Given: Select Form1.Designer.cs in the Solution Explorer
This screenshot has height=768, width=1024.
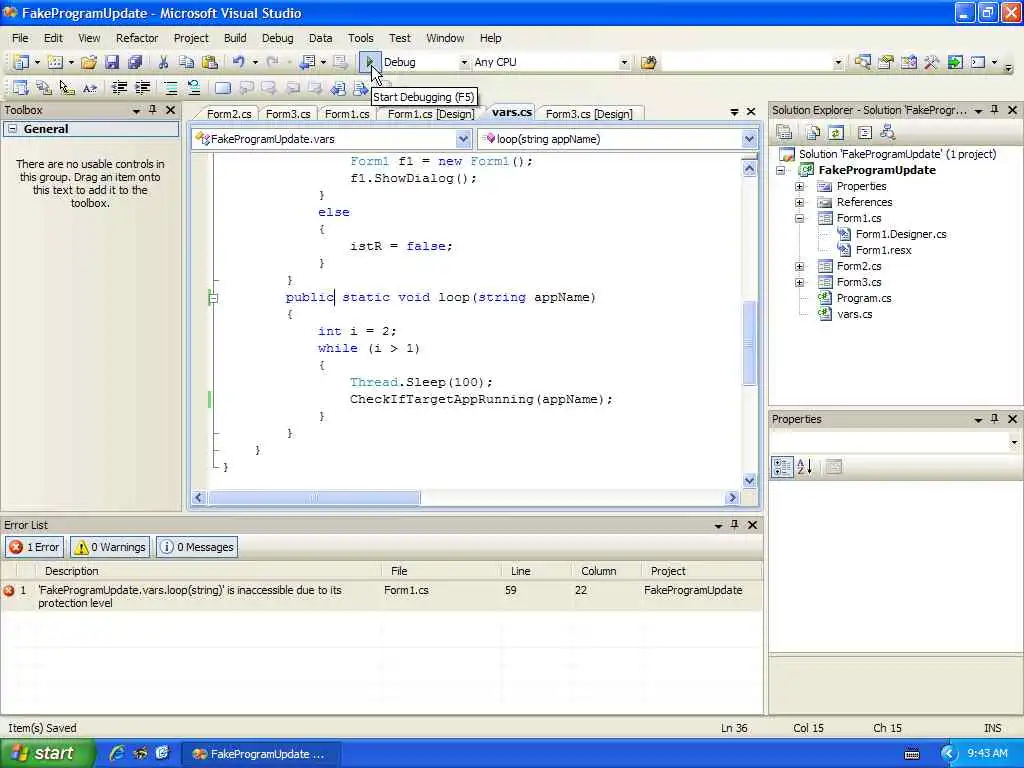Looking at the screenshot, I should click(x=901, y=234).
